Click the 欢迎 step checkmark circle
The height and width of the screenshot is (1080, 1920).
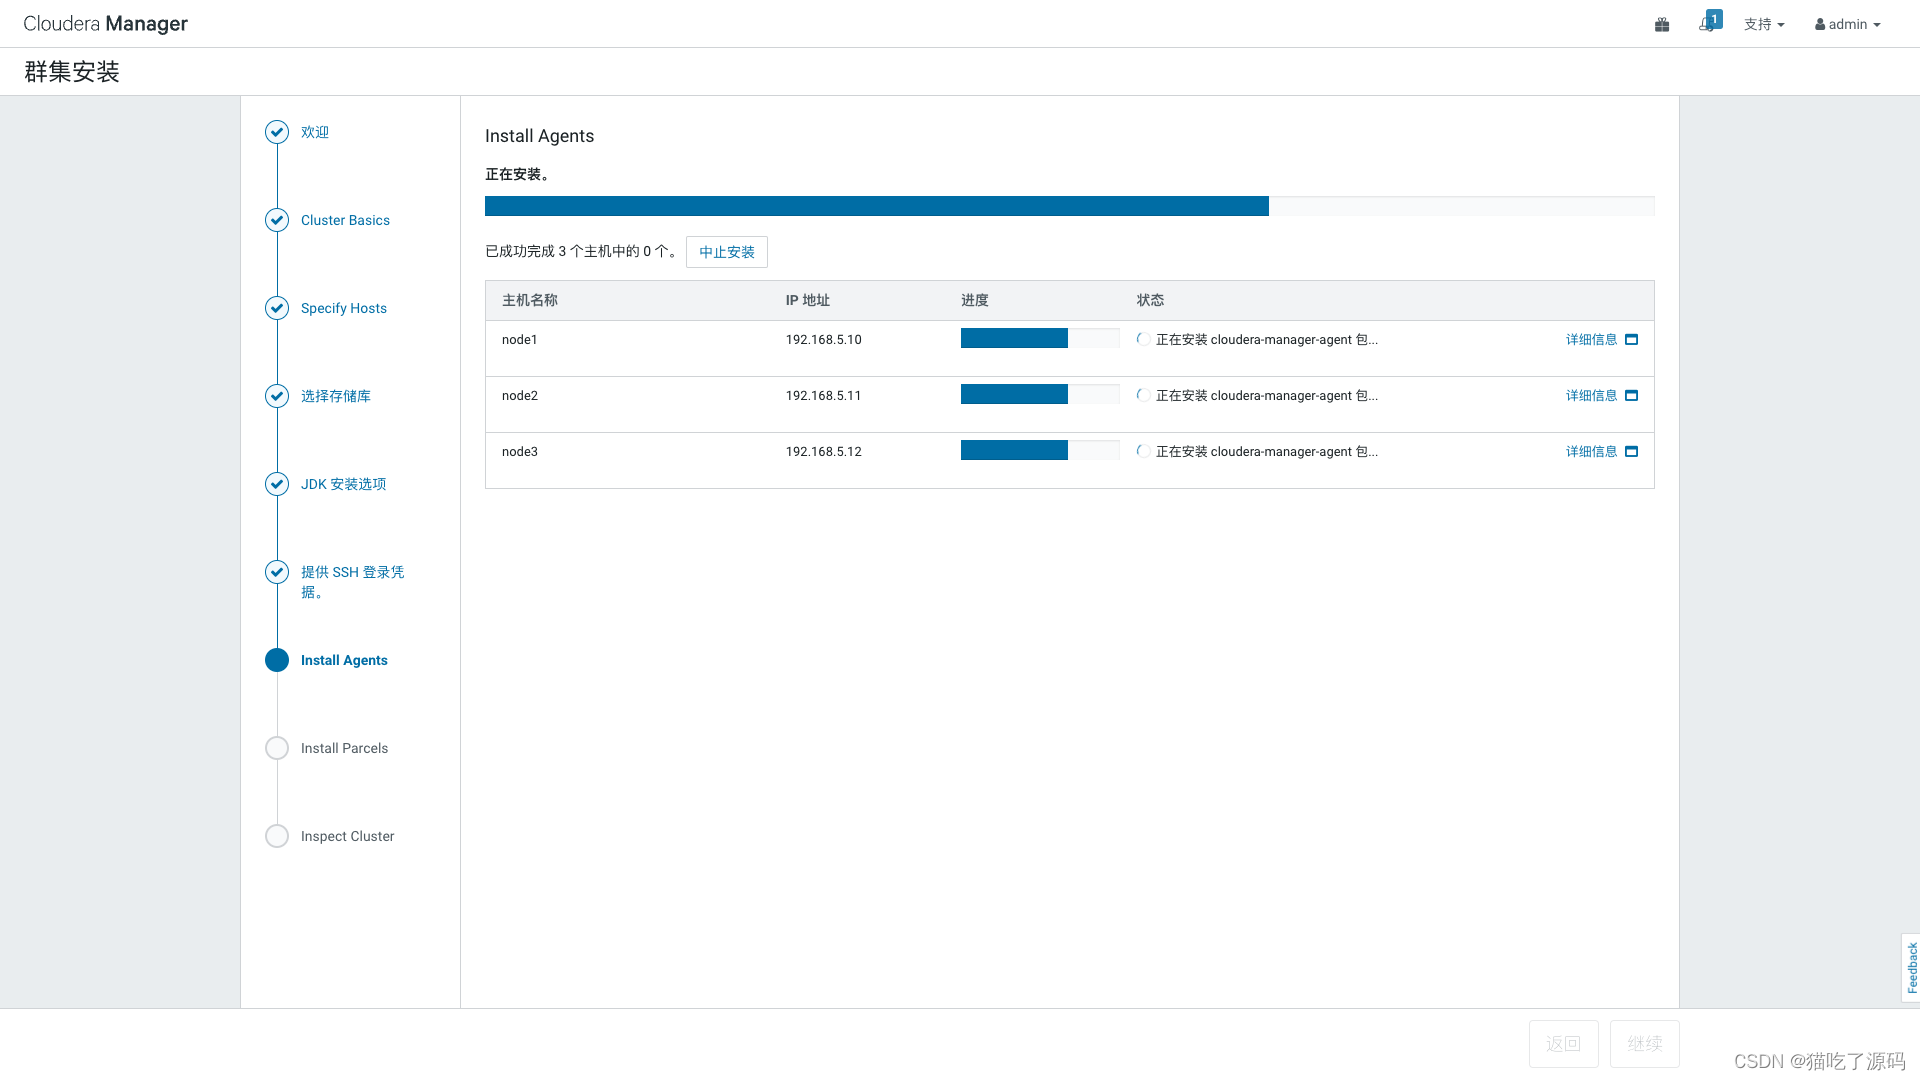coord(277,132)
